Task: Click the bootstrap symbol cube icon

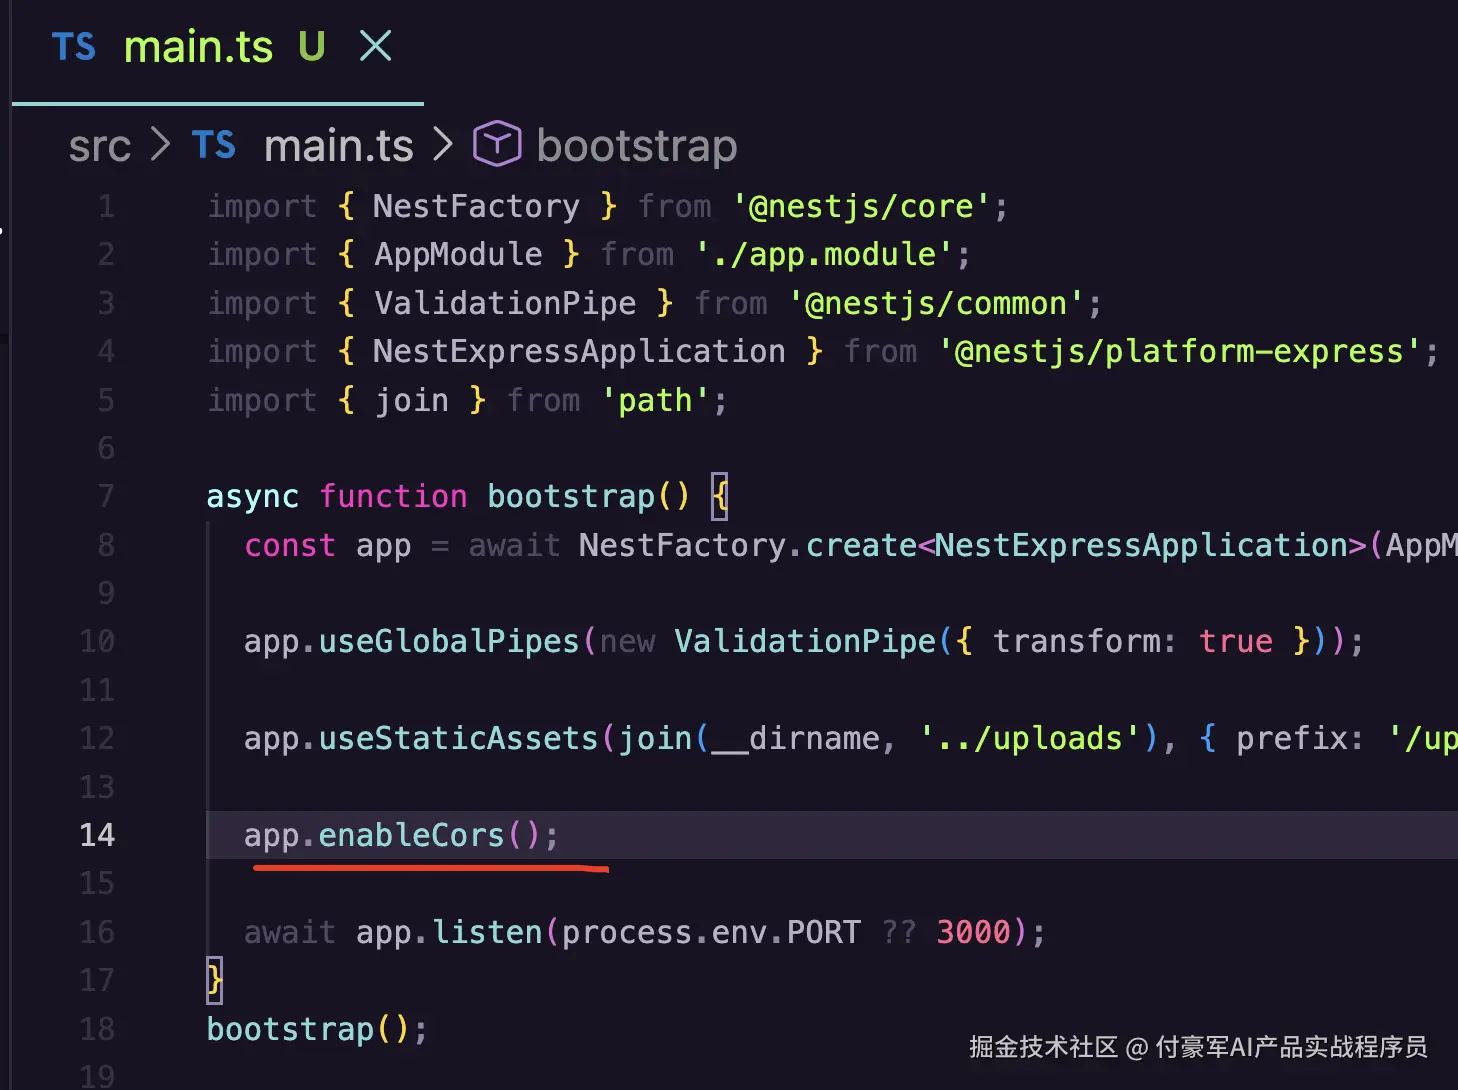Action: pos(497,144)
